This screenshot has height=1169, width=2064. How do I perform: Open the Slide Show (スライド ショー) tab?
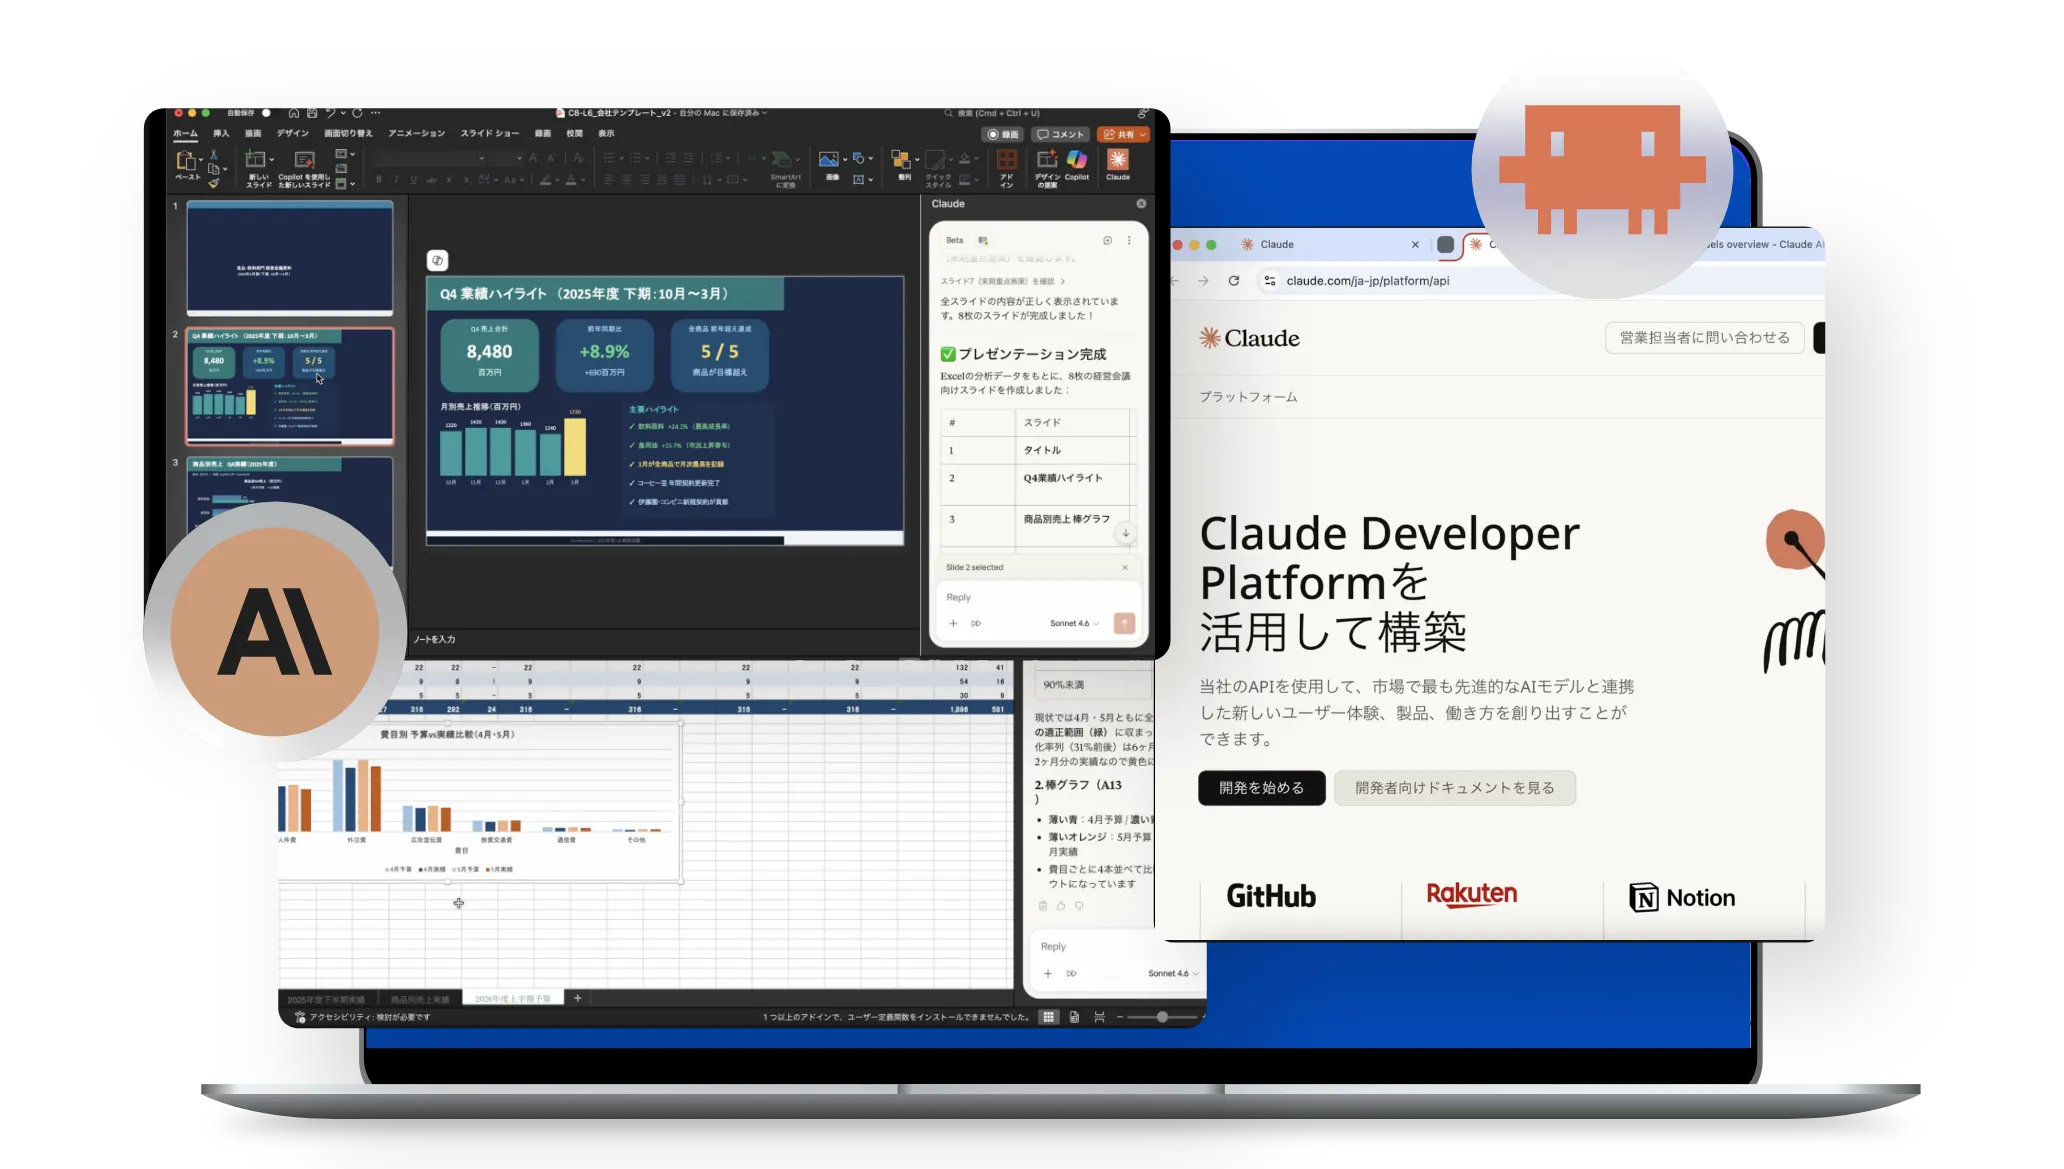tap(490, 133)
